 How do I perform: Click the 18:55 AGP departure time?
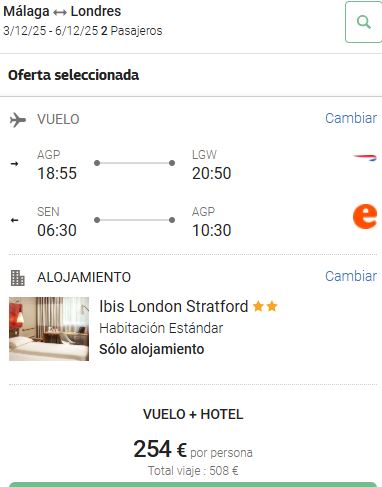[x=57, y=173]
